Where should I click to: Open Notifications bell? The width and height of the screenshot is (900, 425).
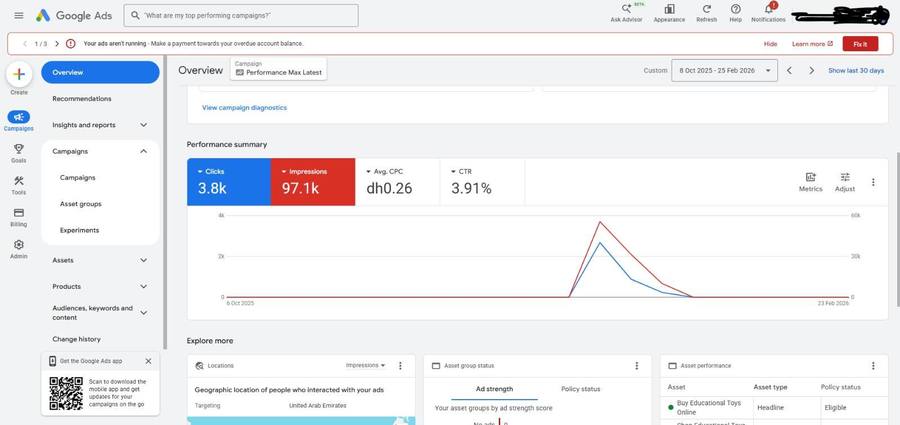(x=768, y=13)
